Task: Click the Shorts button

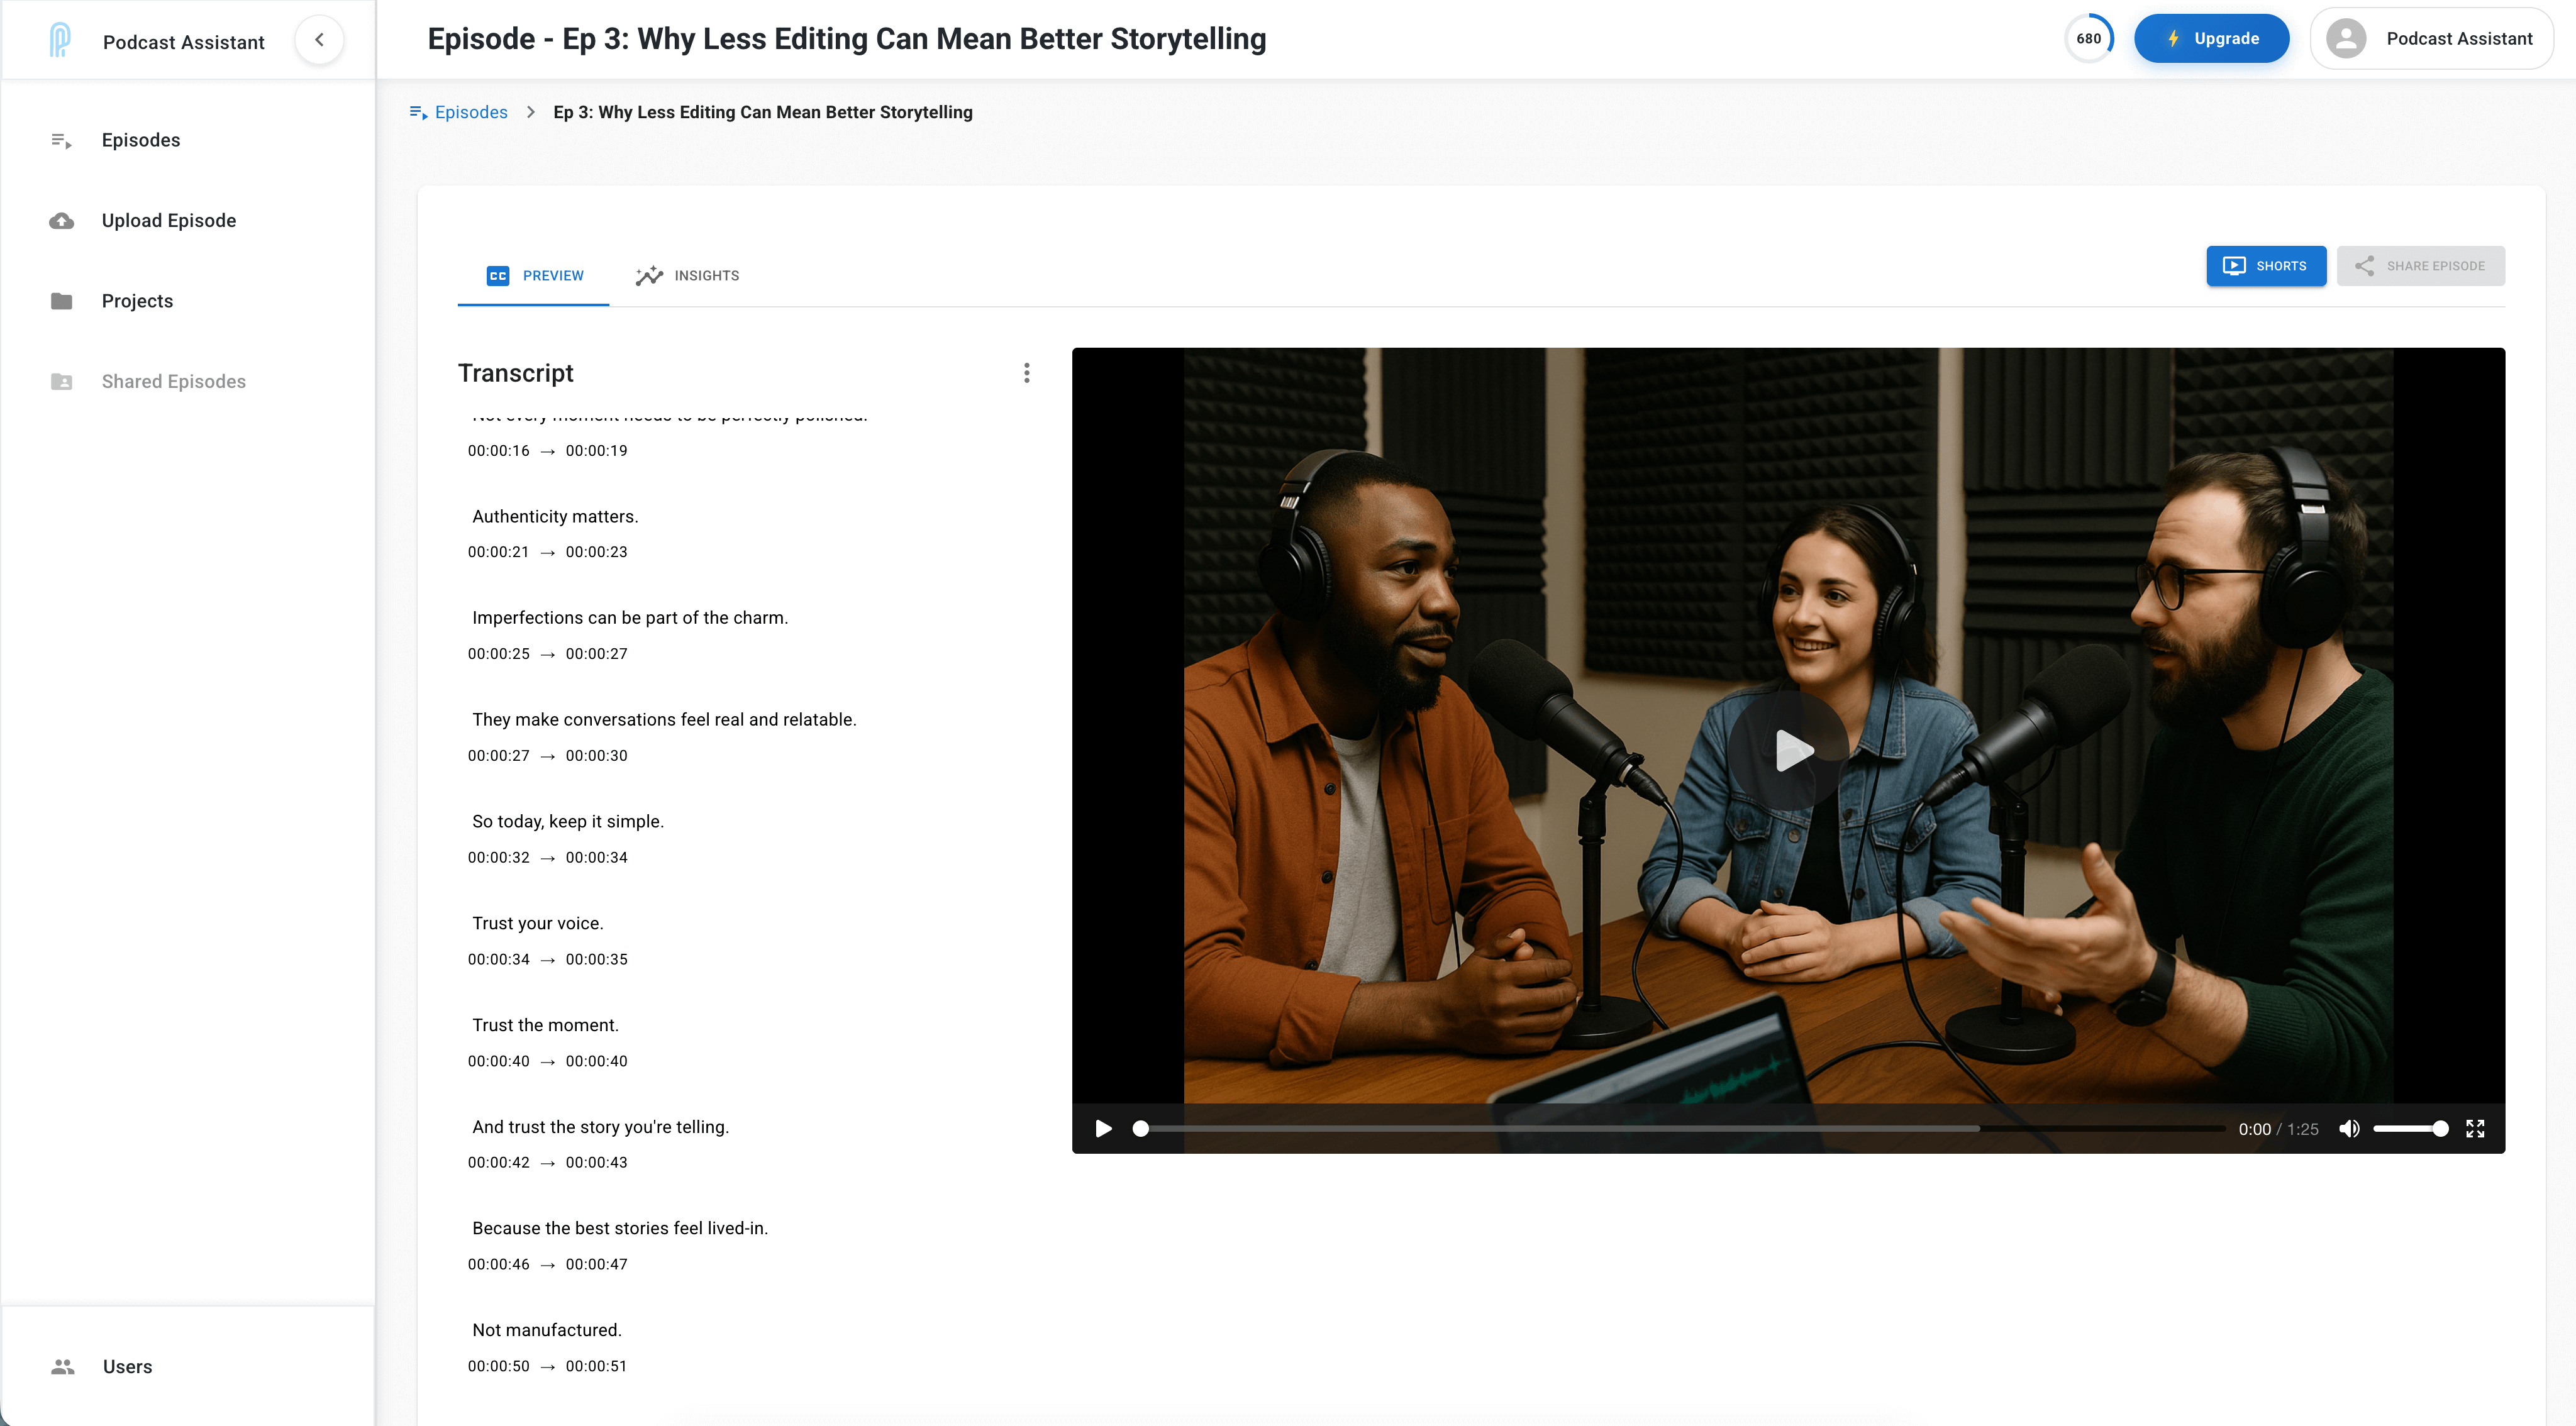Action: [2265, 266]
